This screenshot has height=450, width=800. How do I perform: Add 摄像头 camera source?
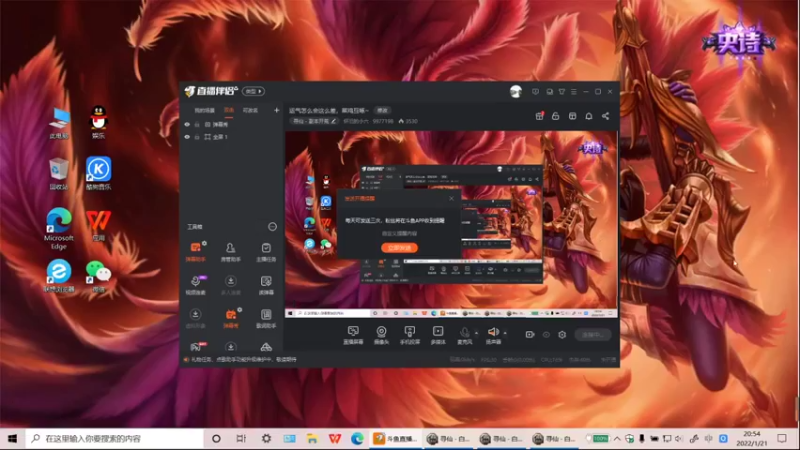coord(381,335)
